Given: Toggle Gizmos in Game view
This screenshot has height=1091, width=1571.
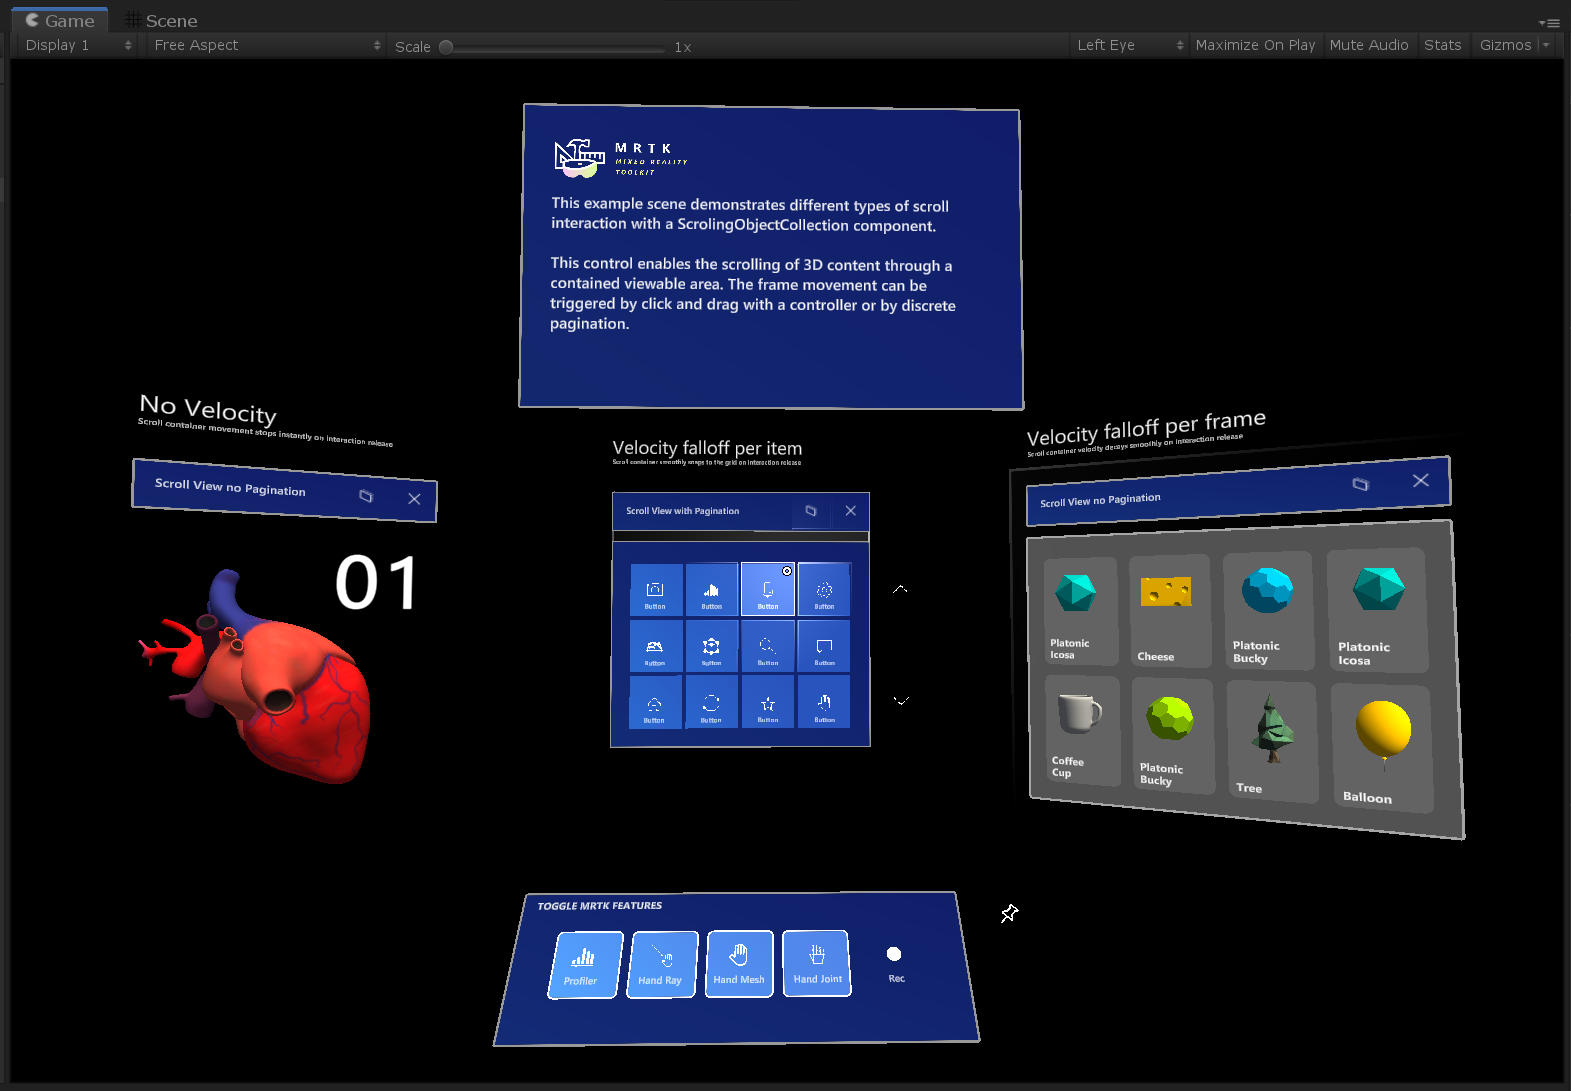Looking at the screenshot, I should 1505,45.
